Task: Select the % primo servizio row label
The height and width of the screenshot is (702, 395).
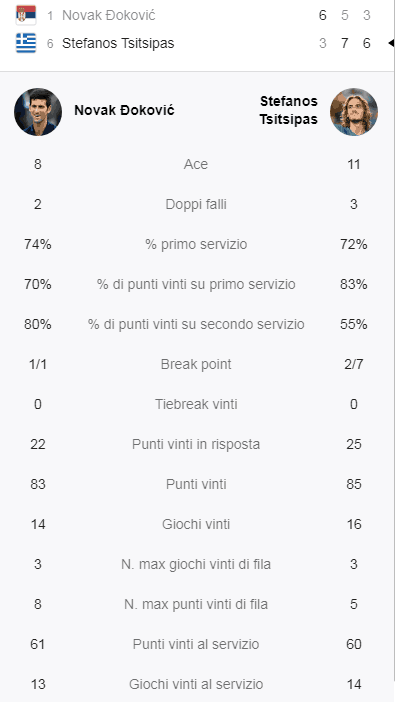Action: (196, 244)
